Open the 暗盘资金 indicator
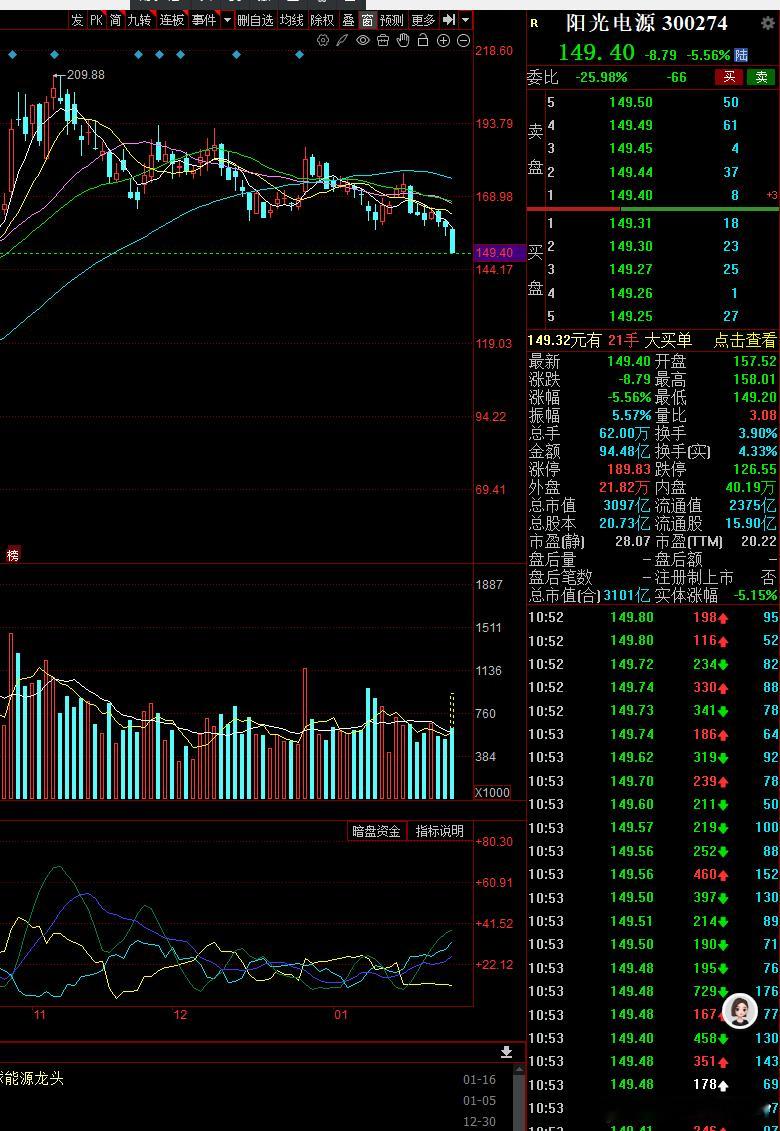780x1131 pixels. pos(377,831)
